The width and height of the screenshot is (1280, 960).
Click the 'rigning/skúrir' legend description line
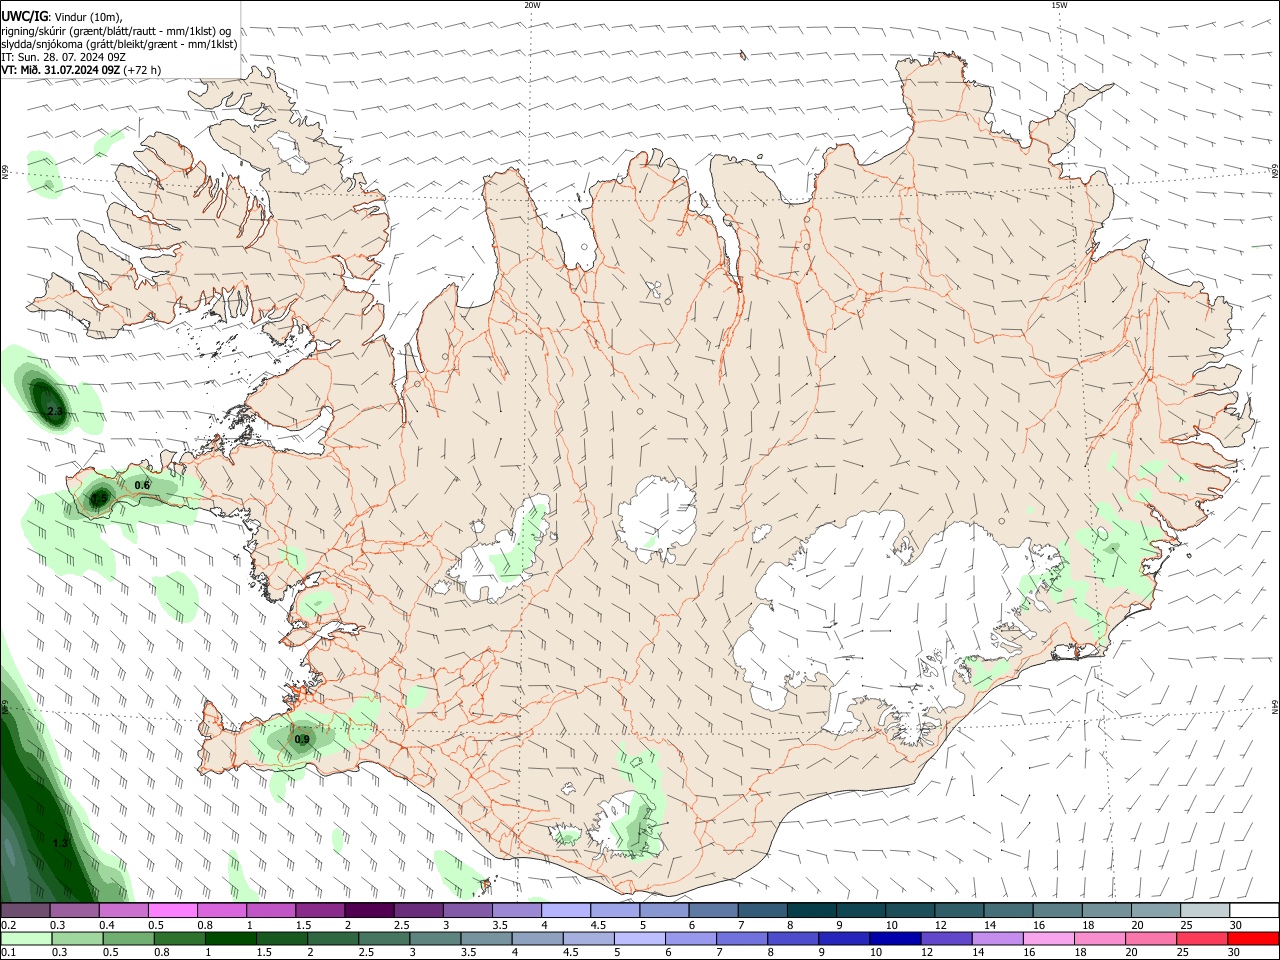click(x=116, y=31)
